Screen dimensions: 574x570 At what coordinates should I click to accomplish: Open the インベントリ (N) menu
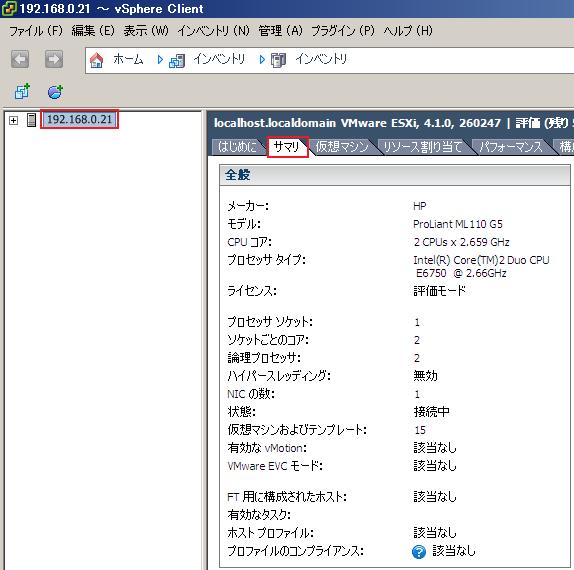click(x=213, y=30)
